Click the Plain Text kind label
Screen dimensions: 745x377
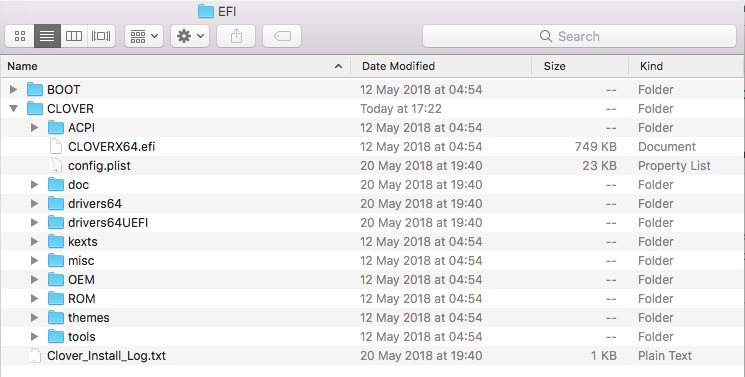tap(665, 356)
